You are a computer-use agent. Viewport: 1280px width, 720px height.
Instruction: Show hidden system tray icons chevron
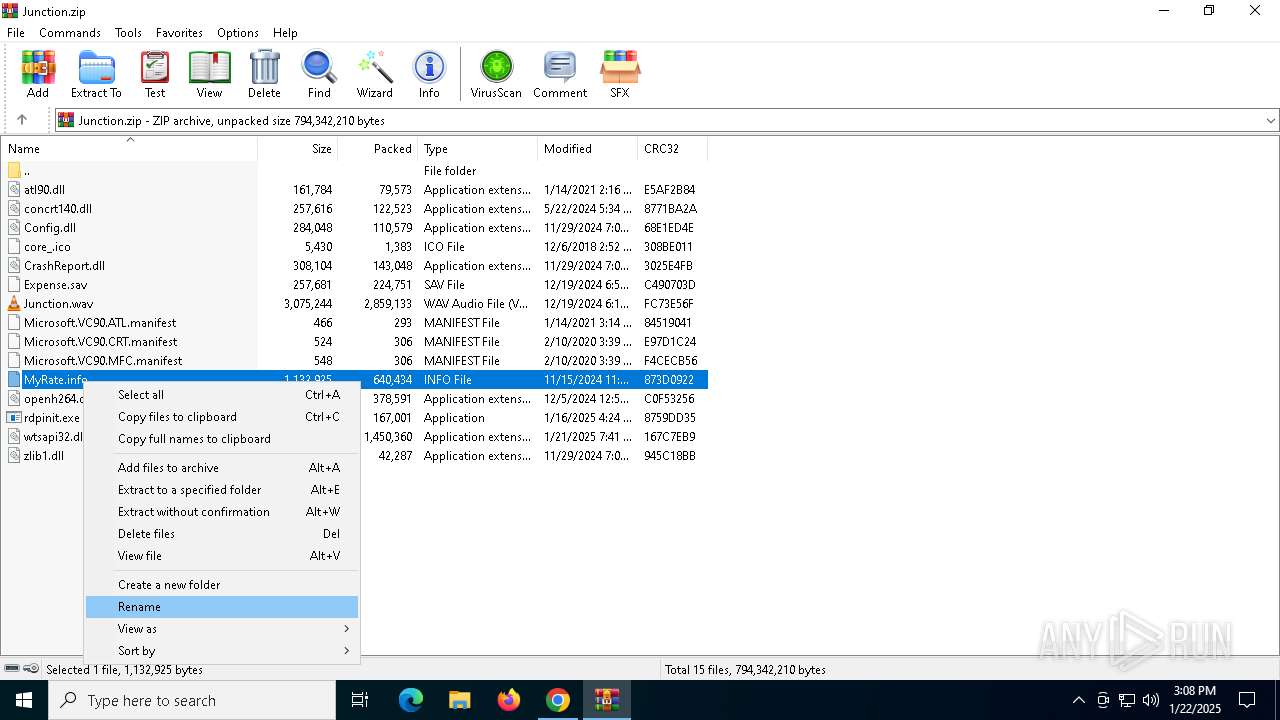1078,700
